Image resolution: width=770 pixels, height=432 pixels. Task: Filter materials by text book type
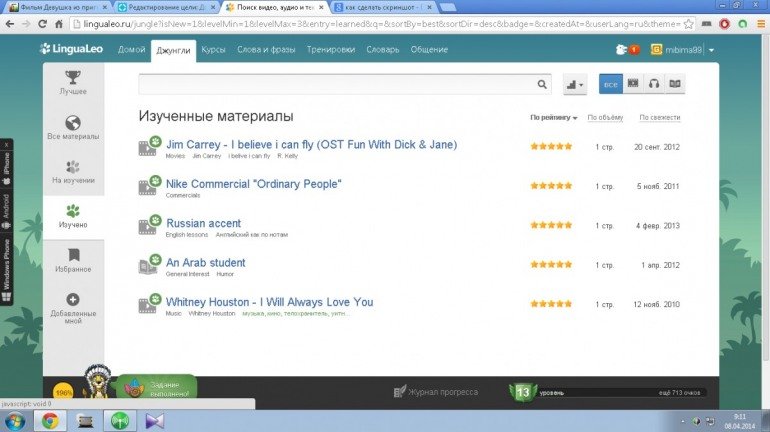(x=676, y=85)
